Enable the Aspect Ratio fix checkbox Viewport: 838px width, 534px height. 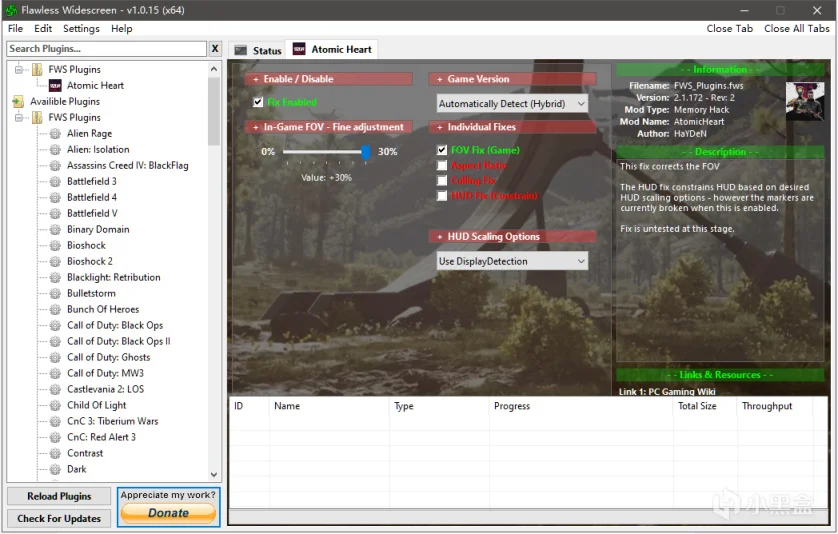443,166
